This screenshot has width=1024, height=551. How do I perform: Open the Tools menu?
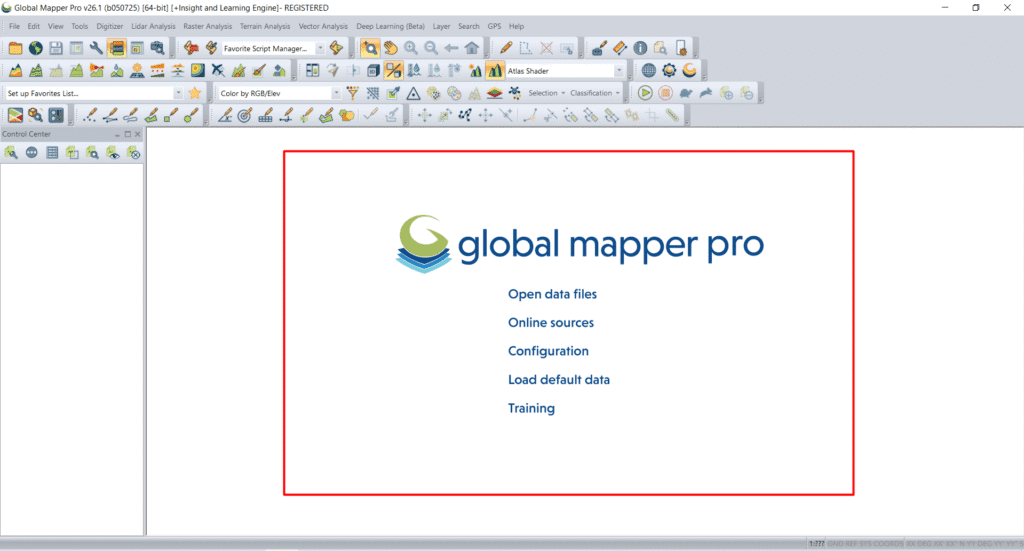[x=80, y=26]
